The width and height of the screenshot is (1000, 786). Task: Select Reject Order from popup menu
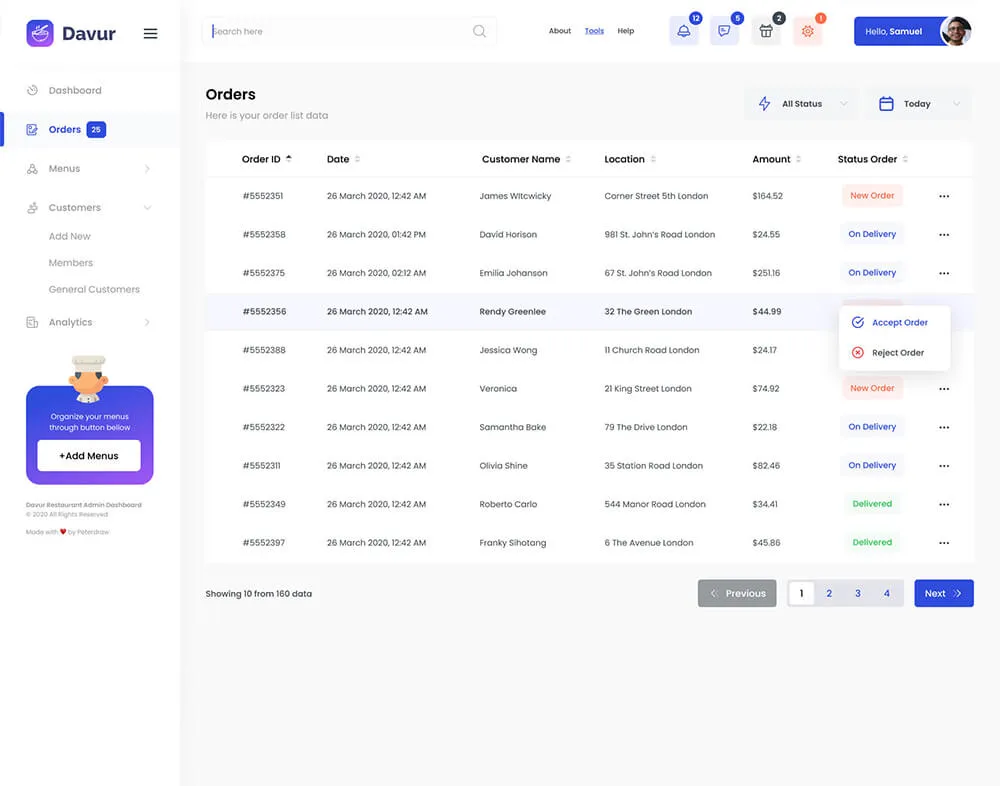pyautogui.click(x=888, y=353)
